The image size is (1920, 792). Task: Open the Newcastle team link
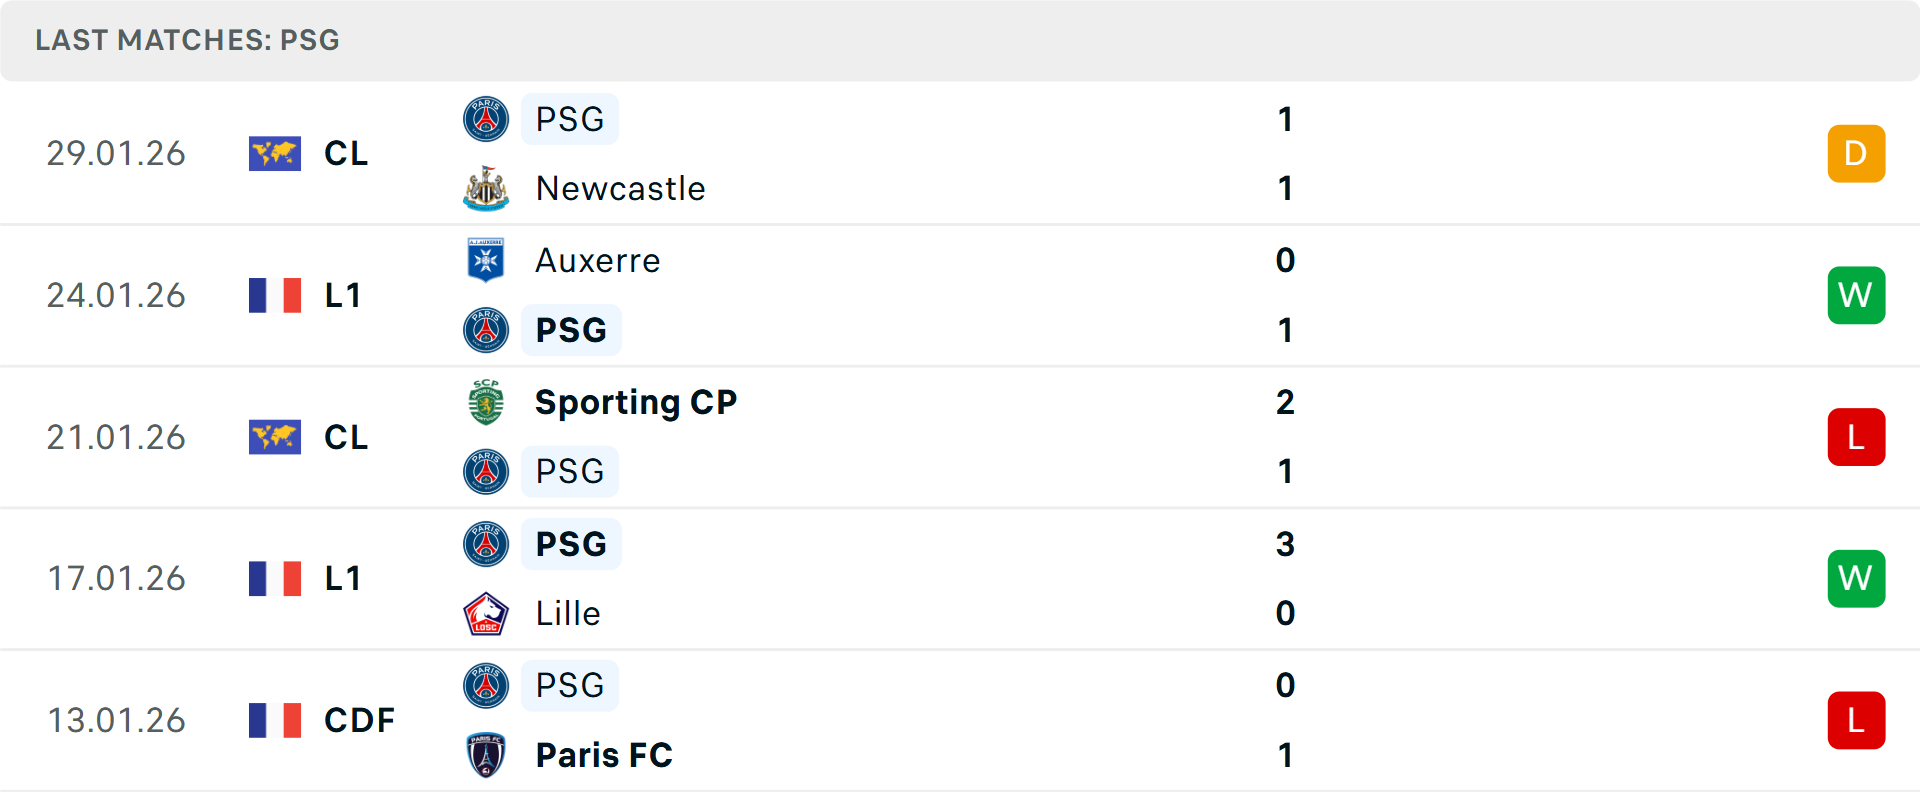tap(620, 188)
